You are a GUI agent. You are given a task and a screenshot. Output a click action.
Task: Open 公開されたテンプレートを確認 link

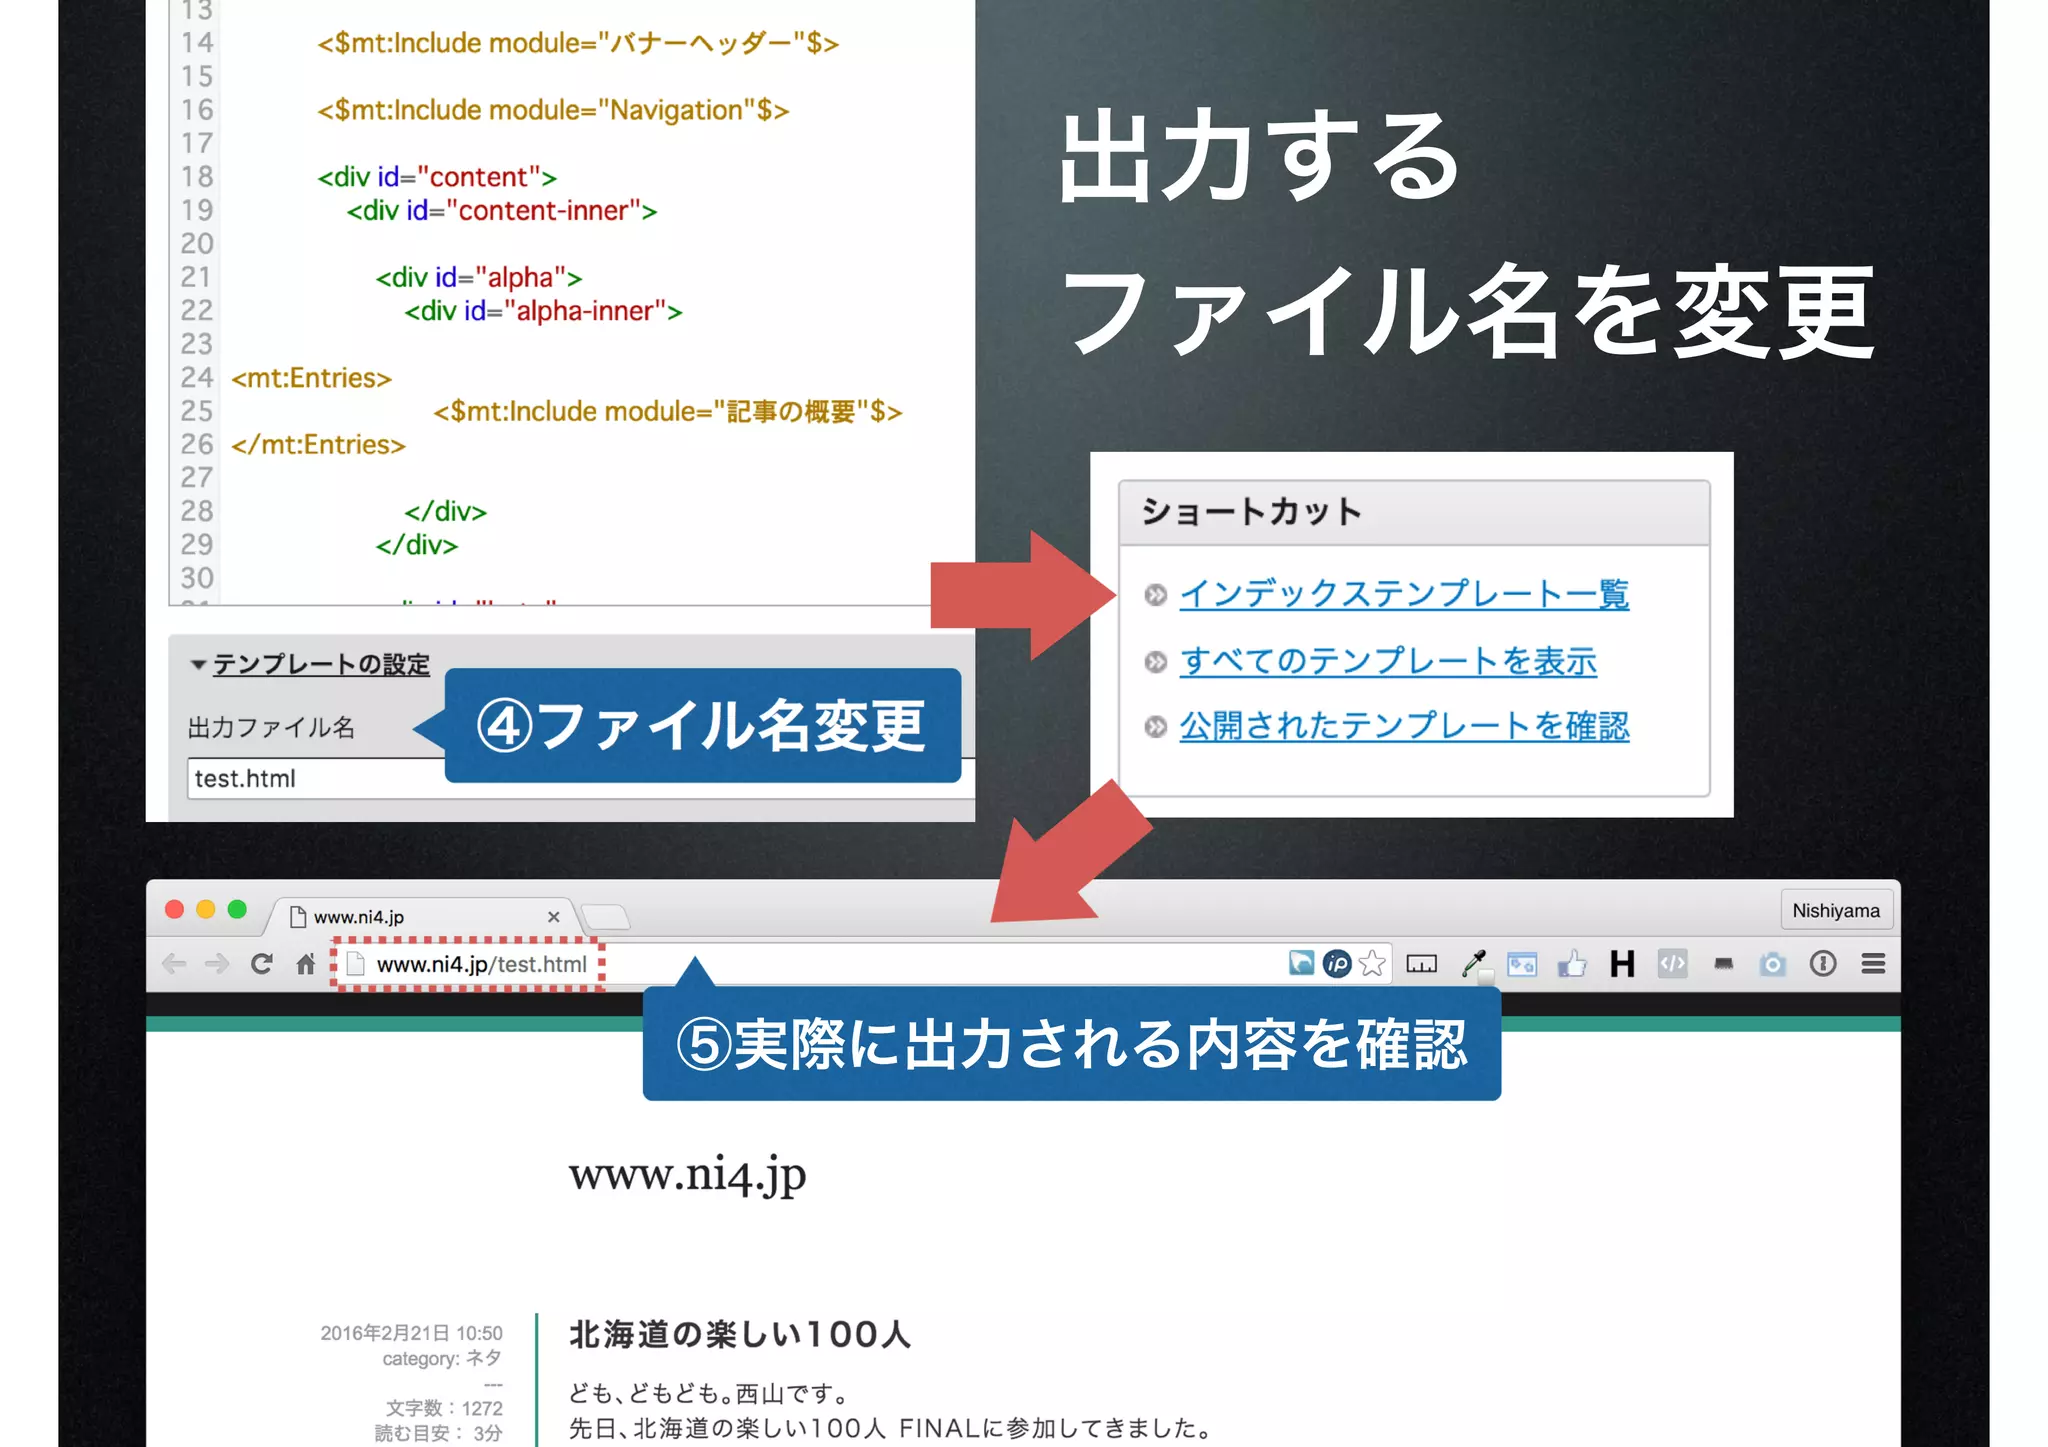1404,726
